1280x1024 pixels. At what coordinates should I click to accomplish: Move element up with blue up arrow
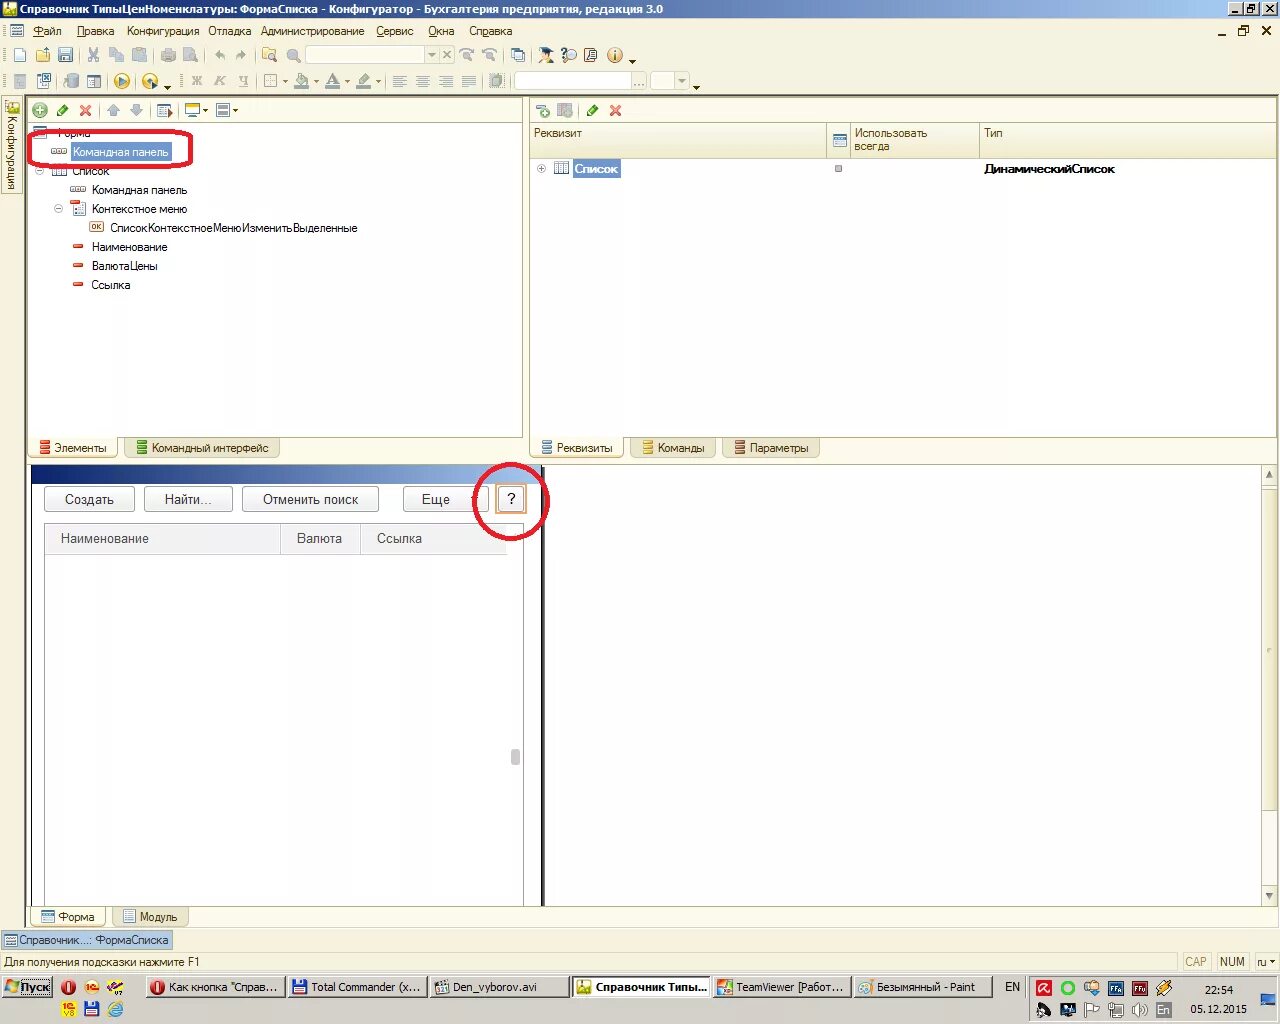[x=113, y=110]
